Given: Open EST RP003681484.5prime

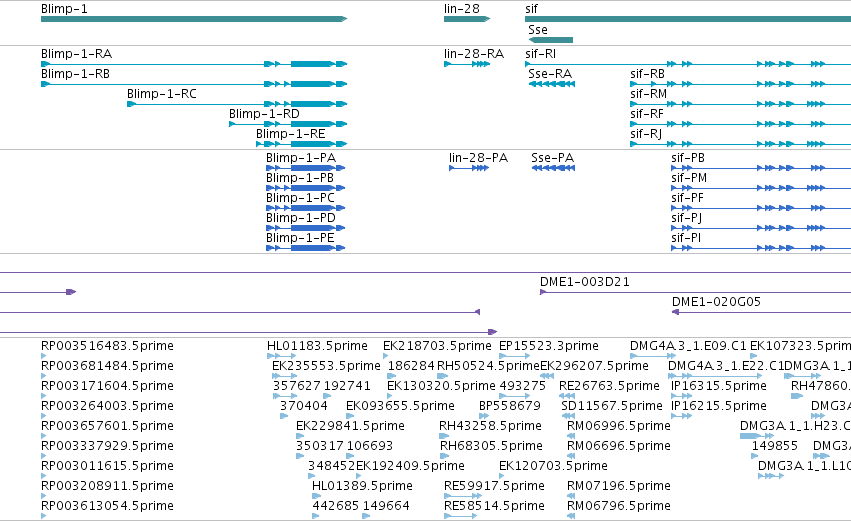Looking at the screenshot, I should point(107,366).
